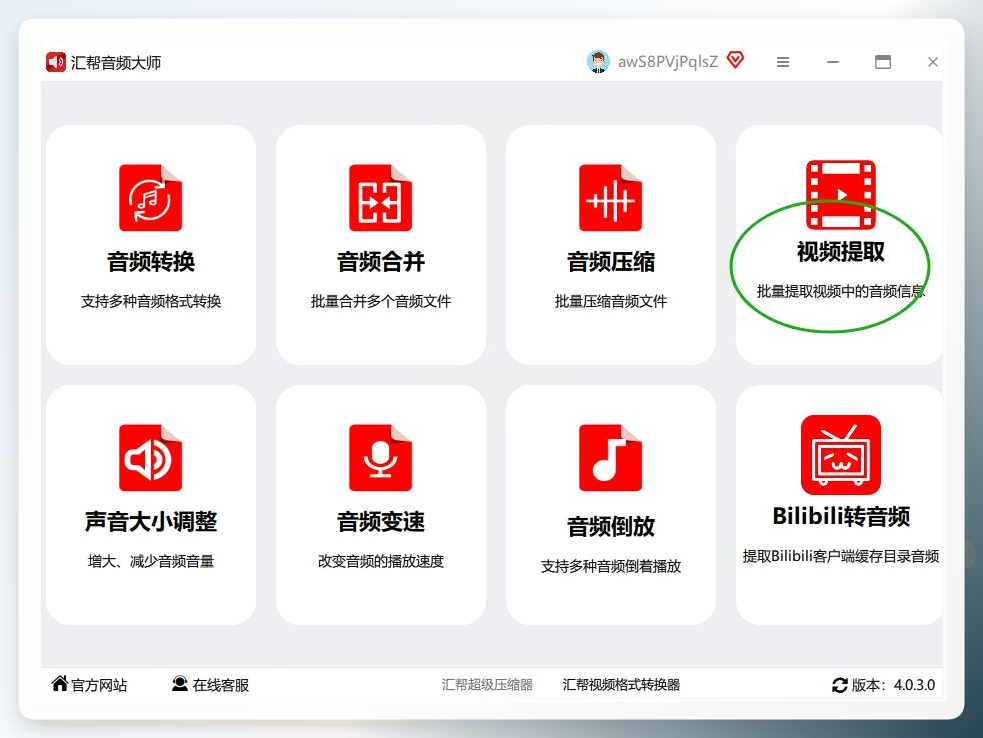Viewport: 983px width, 738px height.
Task: Close the 汇帮音频大师 window
Action: (933, 62)
